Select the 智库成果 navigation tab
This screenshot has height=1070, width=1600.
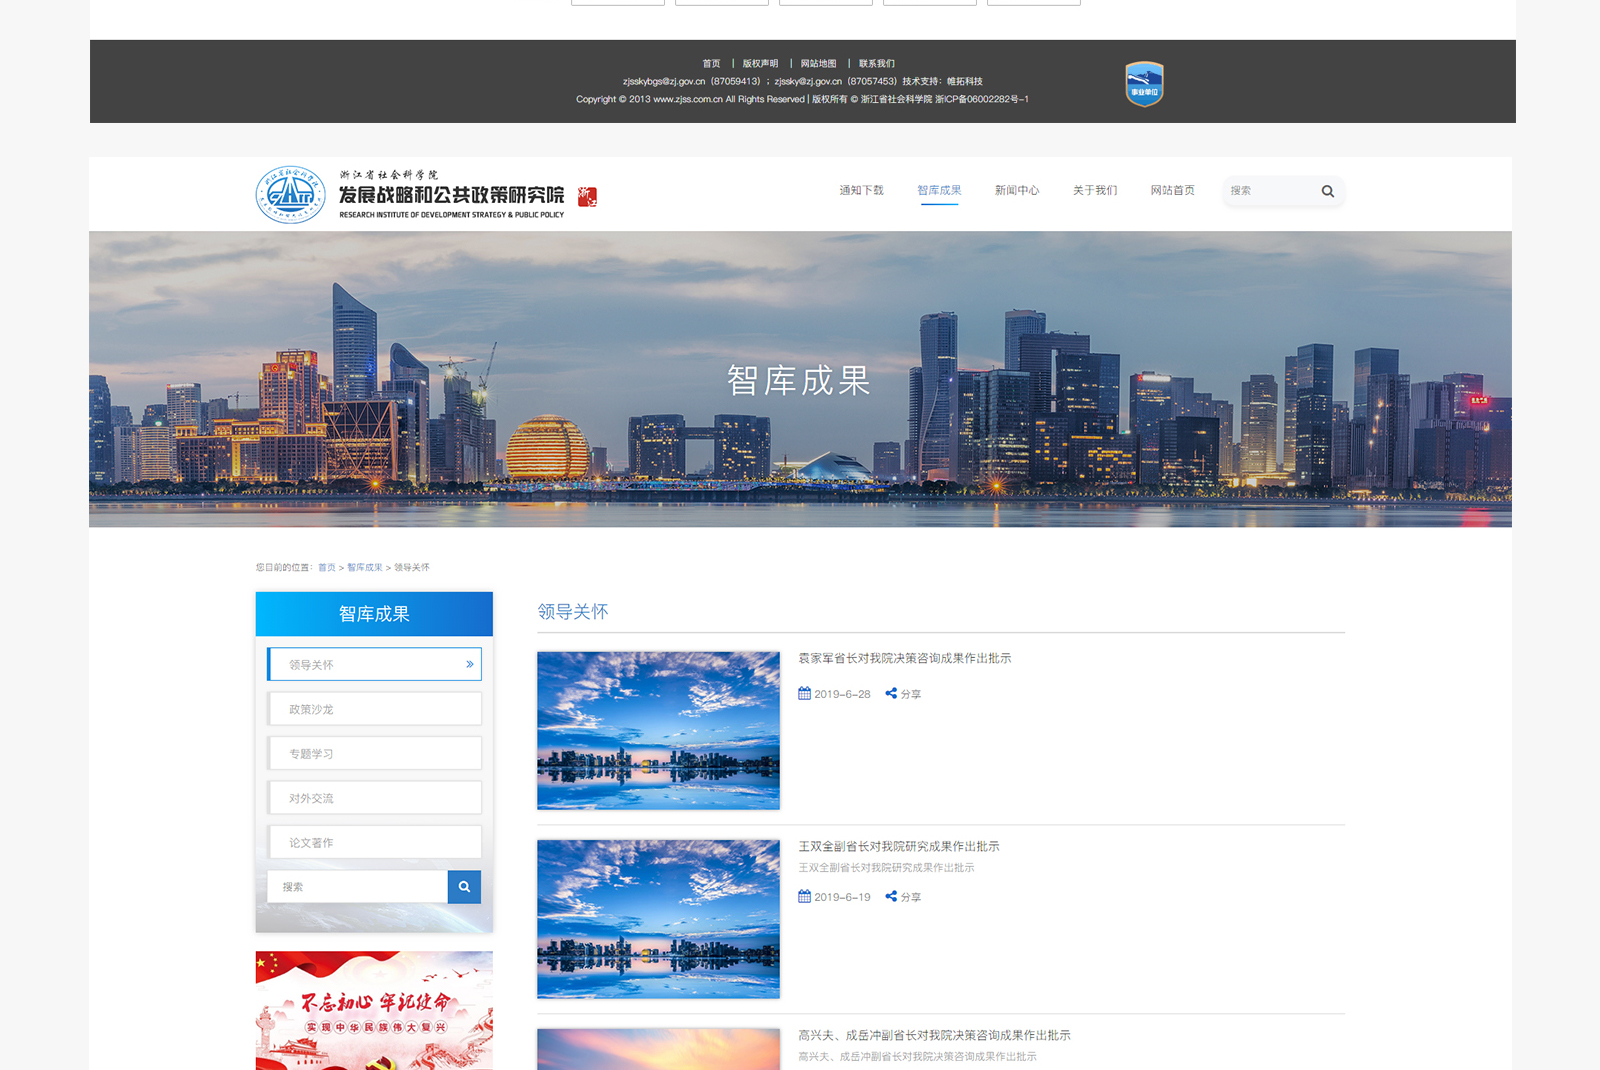point(939,190)
